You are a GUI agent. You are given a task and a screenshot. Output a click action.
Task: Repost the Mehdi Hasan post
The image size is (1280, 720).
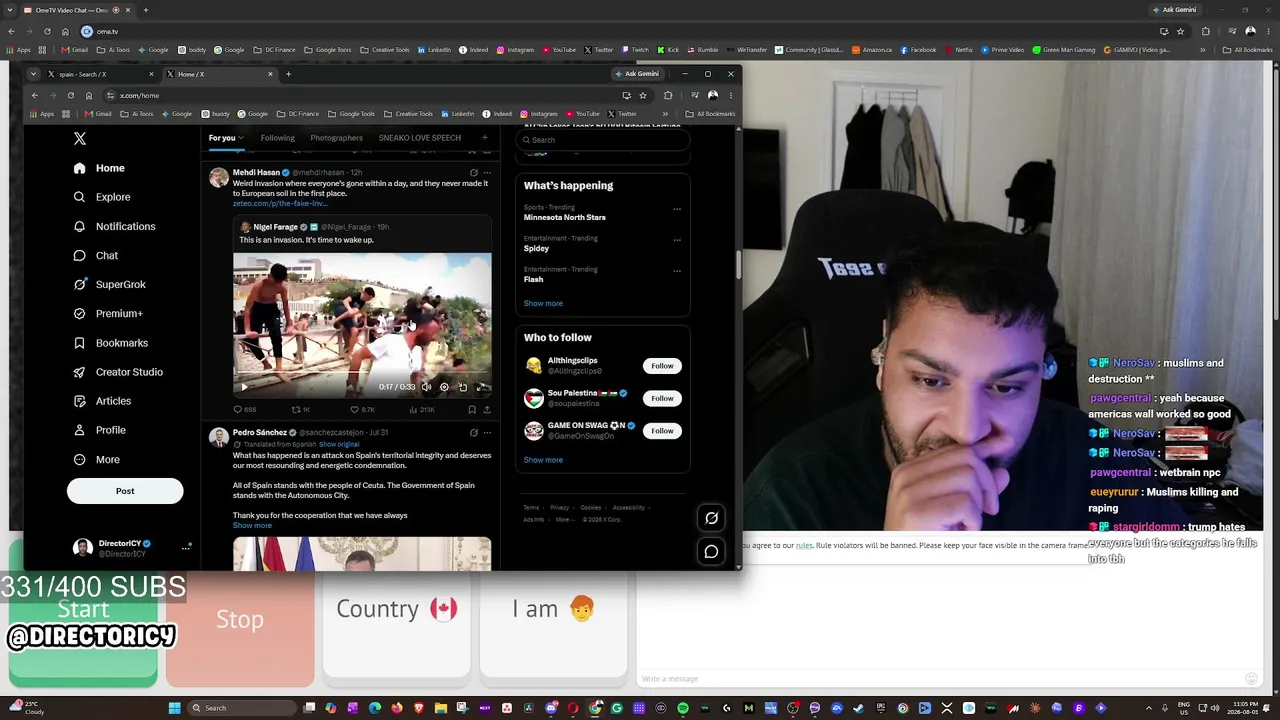[300, 409]
